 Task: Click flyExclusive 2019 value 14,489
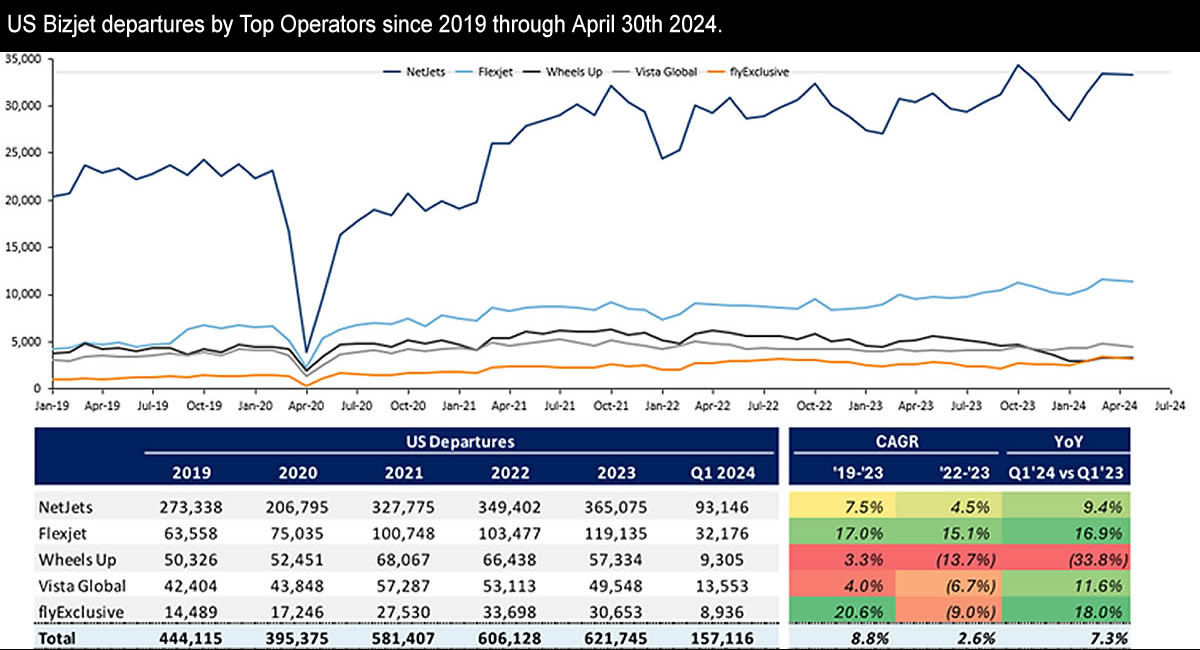coord(196,610)
